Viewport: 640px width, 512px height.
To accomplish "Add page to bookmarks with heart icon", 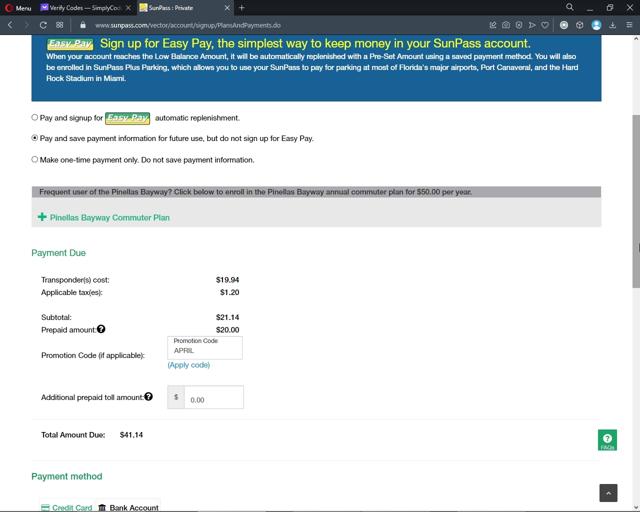I will coord(545,25).
